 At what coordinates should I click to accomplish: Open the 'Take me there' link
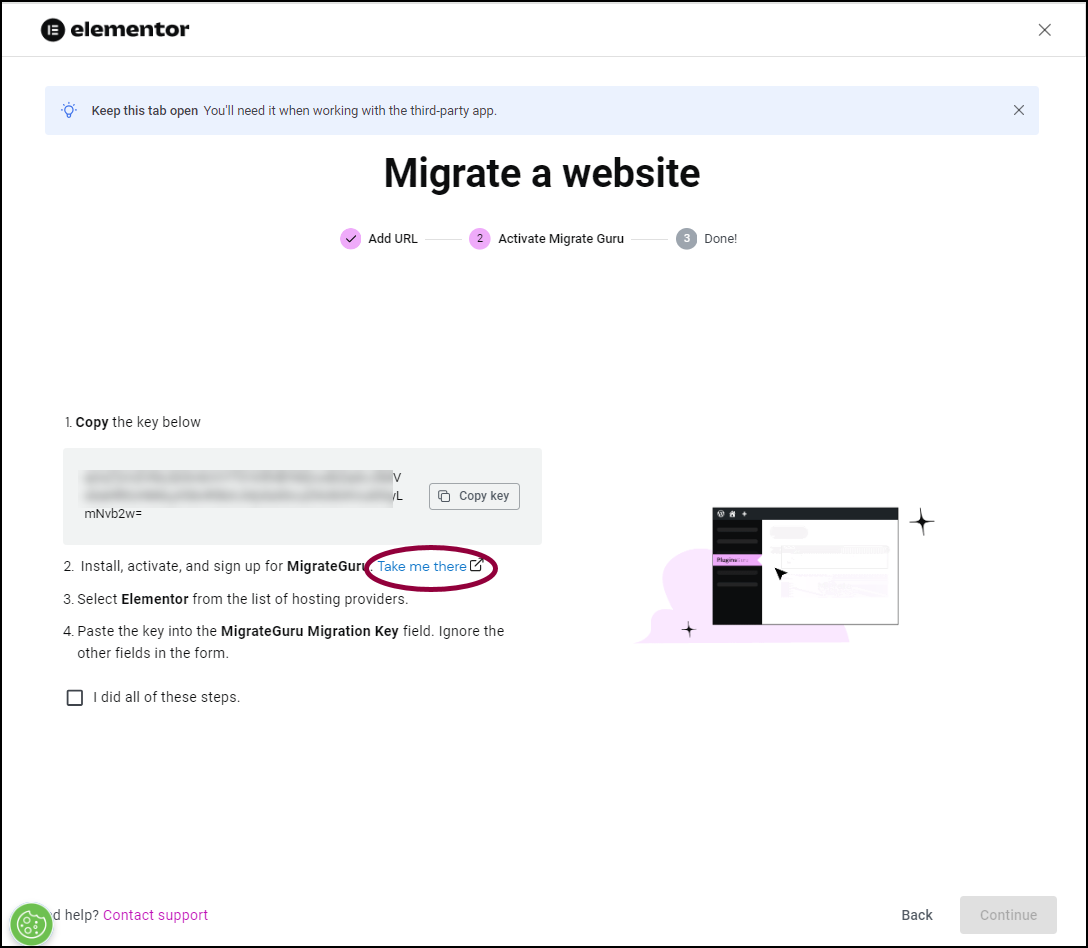[422, 566]
